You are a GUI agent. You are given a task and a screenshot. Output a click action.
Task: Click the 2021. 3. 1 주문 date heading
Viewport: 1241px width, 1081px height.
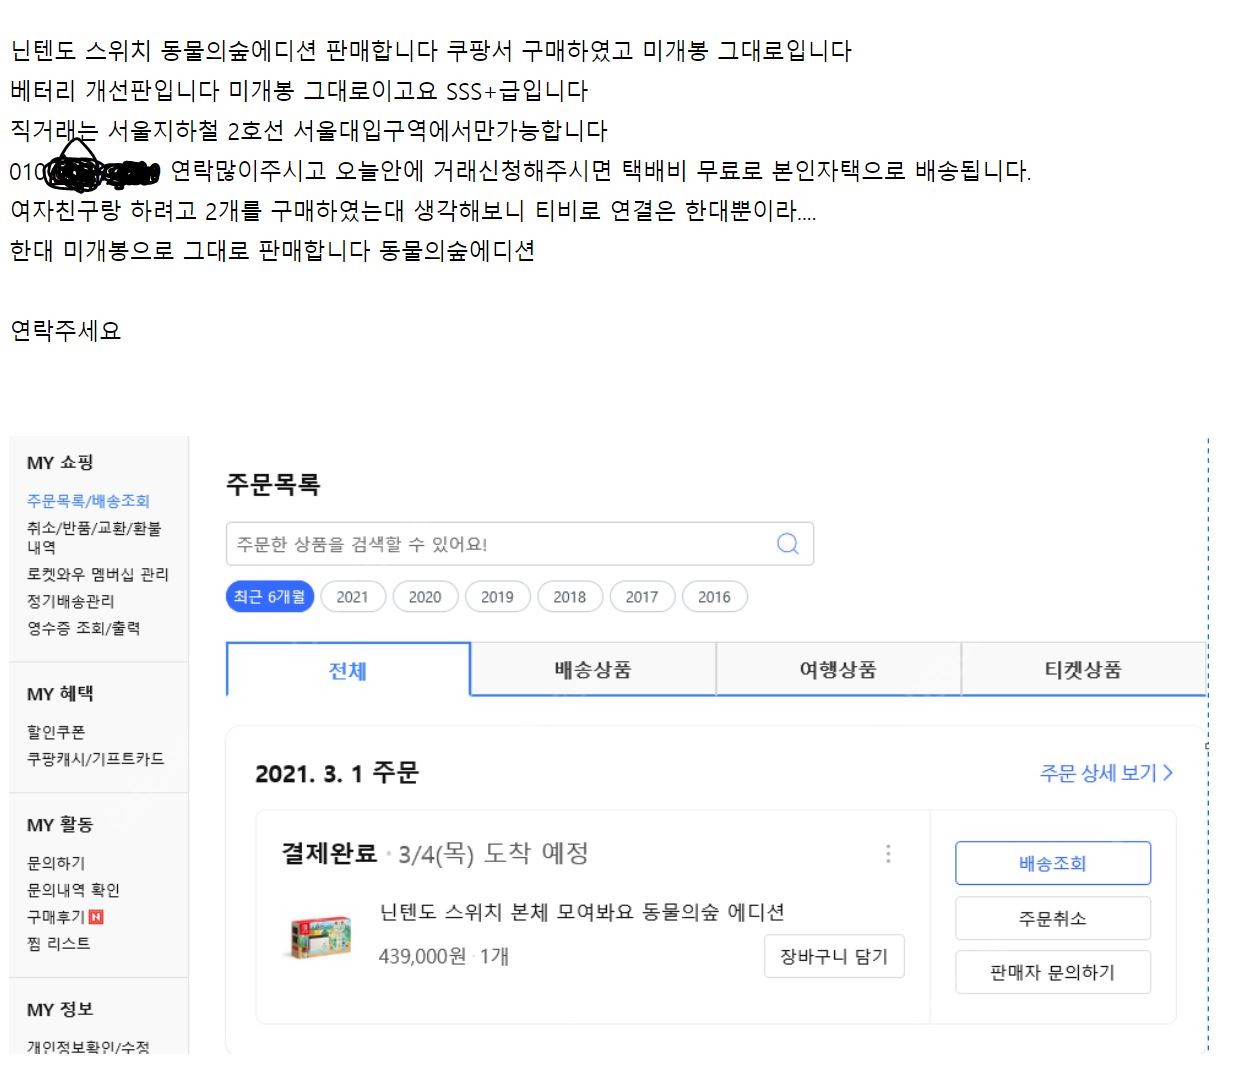337,773
